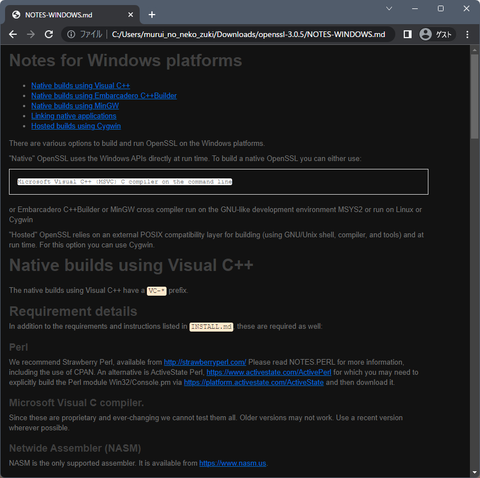
Task: View site information icon beside ファイル
Action: (71, 34)
